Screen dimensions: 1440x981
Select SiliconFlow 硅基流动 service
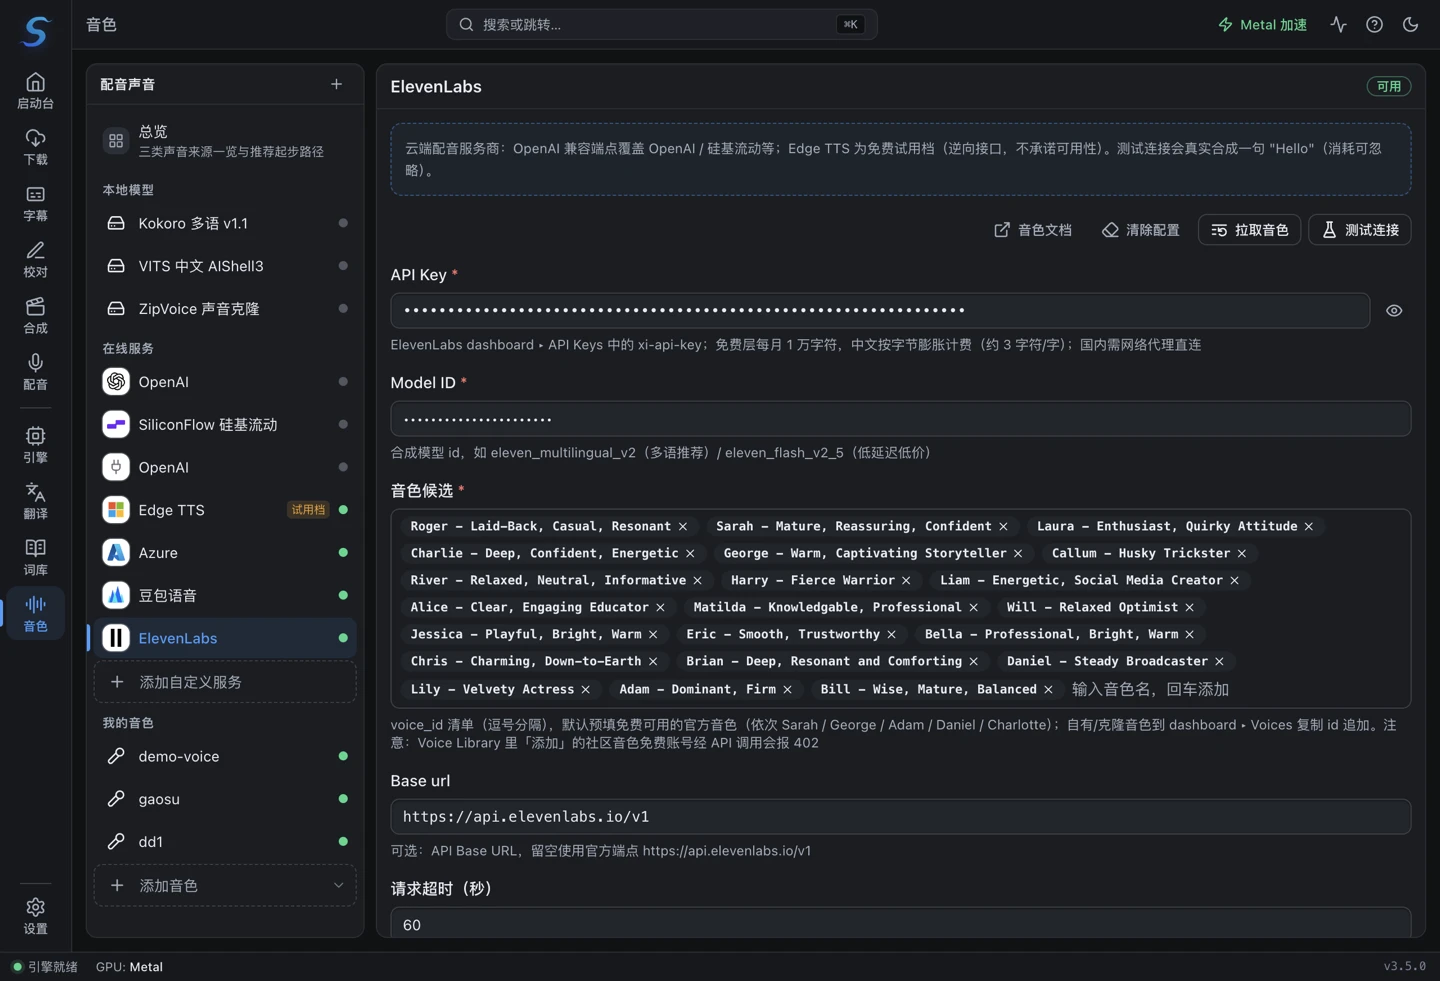[225, 425]
